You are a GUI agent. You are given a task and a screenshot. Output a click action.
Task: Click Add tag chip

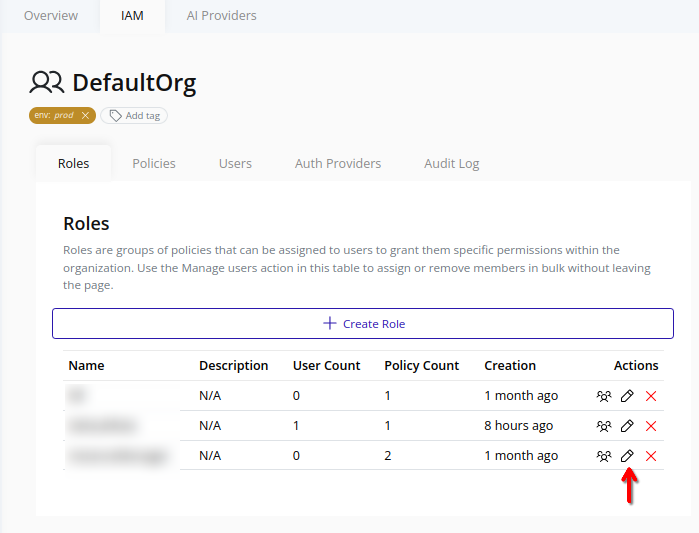click(134, 116)
